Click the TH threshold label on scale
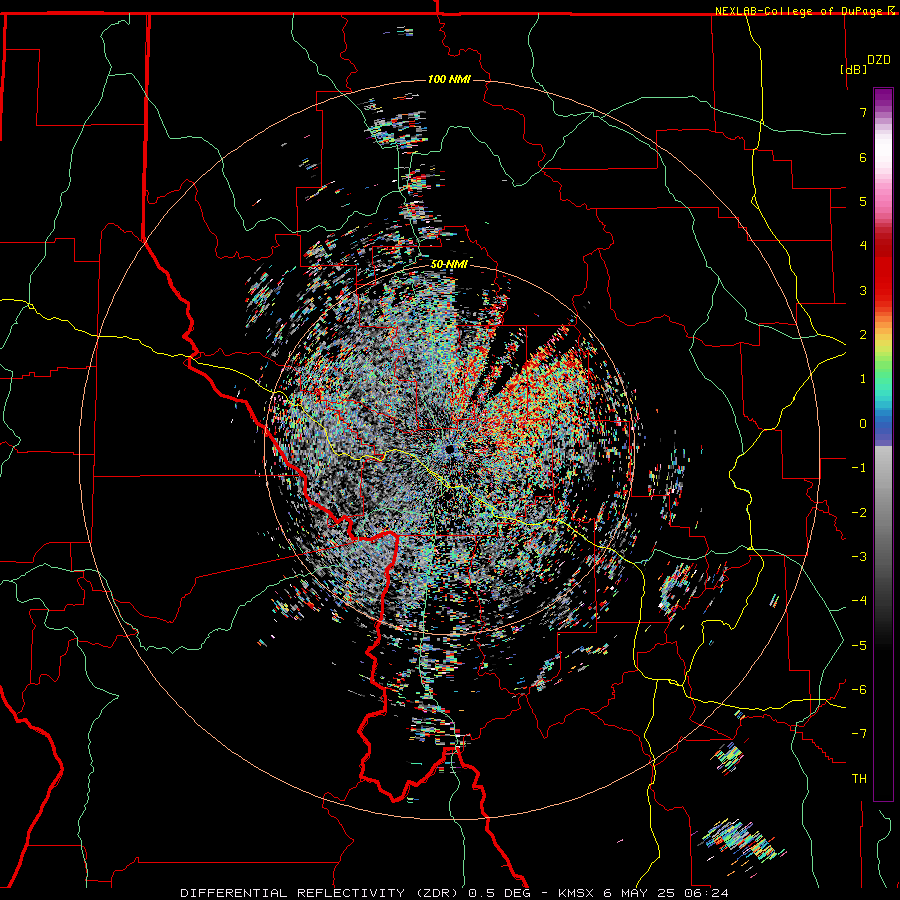This screenshot has height=900, width=900. (x=859, y=779)
